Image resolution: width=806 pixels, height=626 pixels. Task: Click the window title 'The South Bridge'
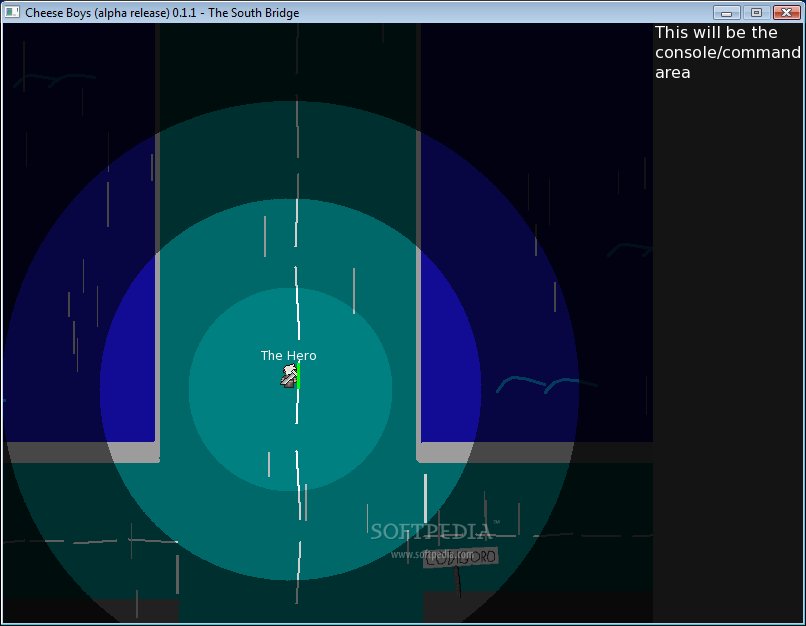pos(253,13)
